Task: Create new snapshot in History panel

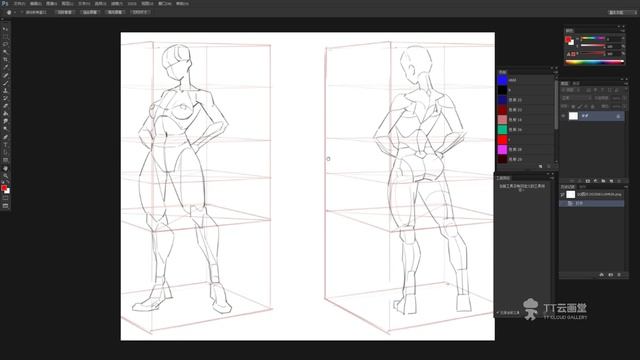Action: tap(611, 275)
